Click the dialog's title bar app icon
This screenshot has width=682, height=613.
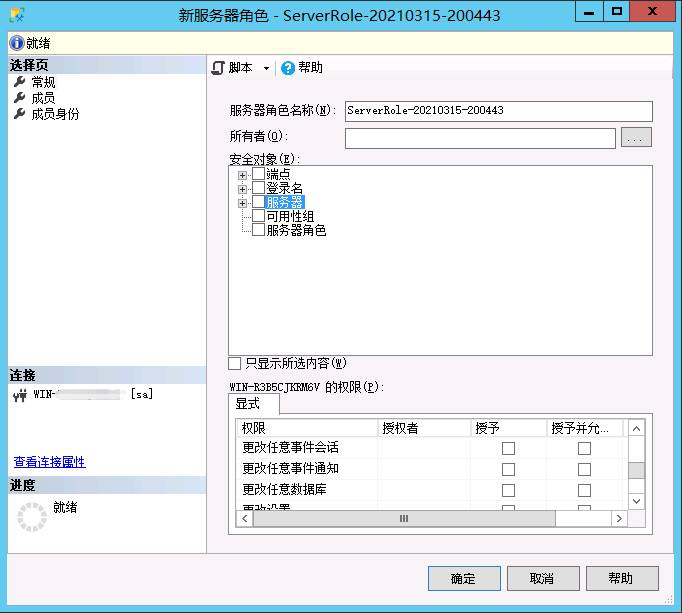tap(17, 16)
